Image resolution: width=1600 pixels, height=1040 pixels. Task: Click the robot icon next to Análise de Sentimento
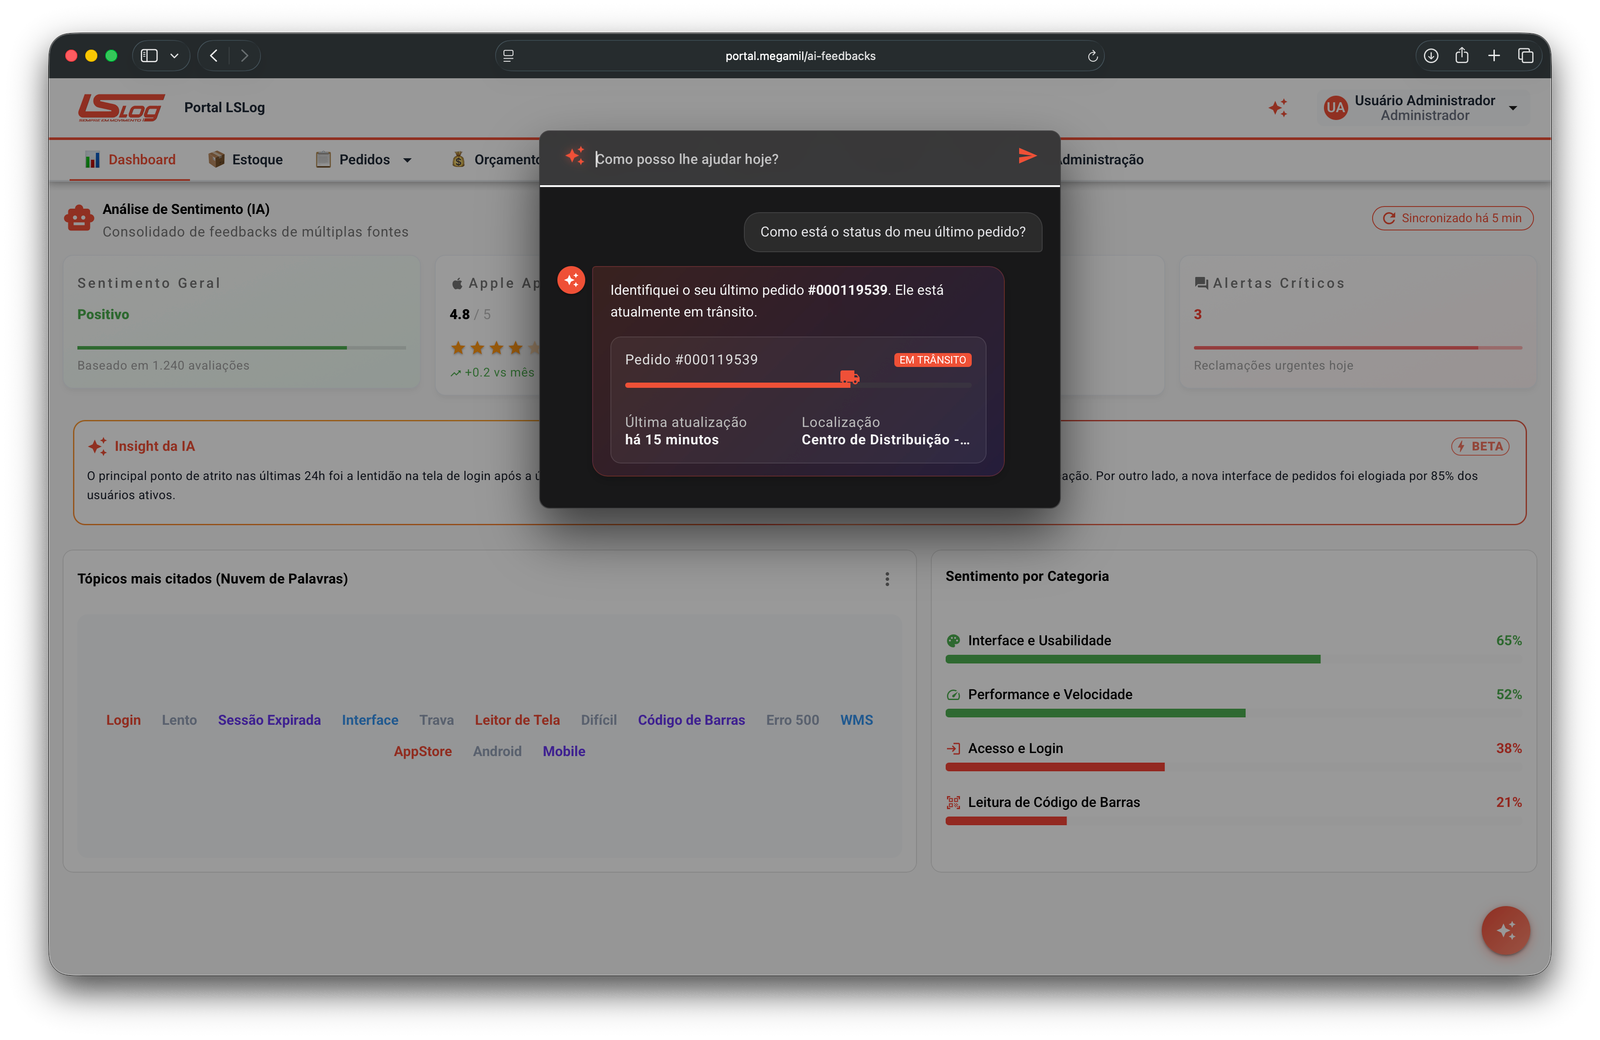coord(79,218)
